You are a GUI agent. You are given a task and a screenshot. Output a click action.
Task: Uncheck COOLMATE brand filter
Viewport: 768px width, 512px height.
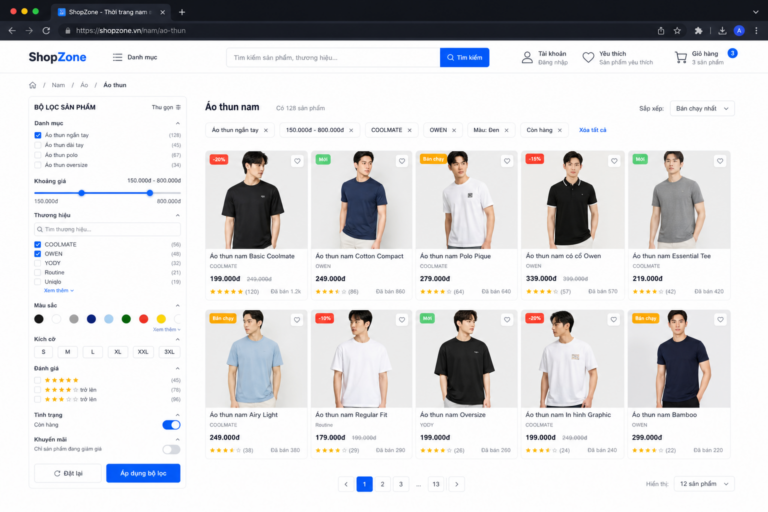pos(38,244)
